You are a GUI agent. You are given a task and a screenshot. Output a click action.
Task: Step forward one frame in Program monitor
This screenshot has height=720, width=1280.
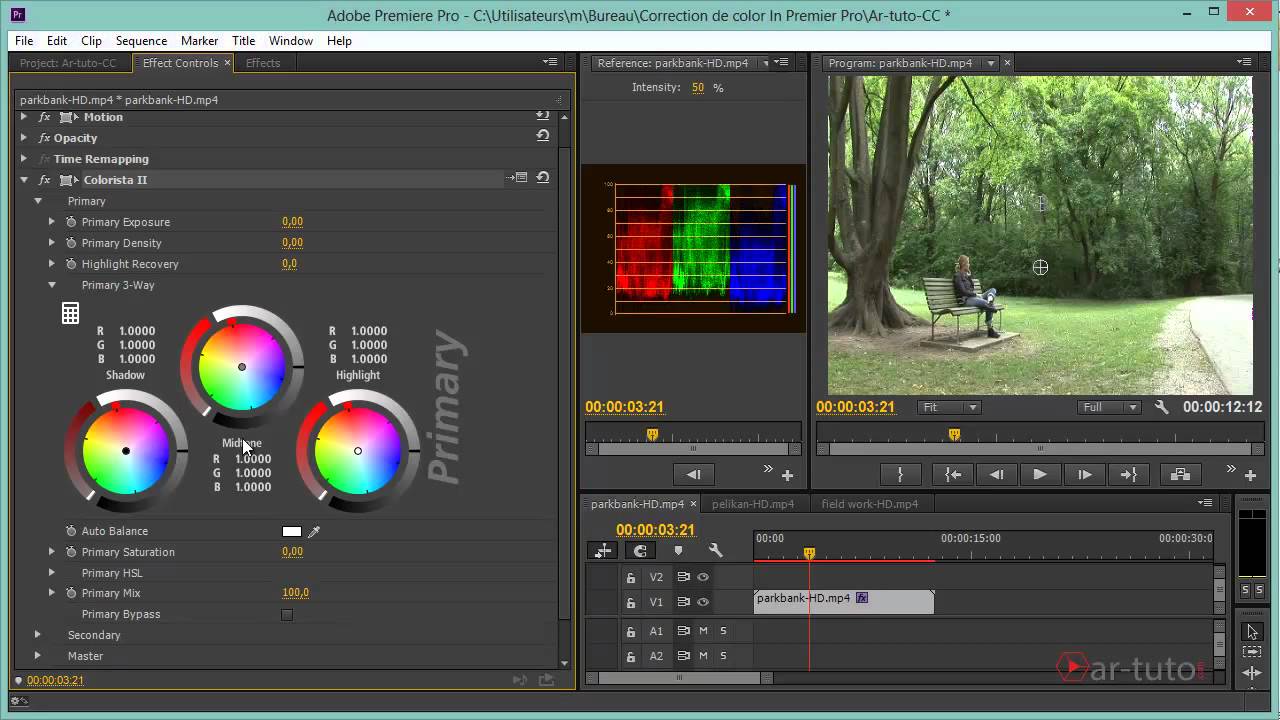[x=1084, y=475]
